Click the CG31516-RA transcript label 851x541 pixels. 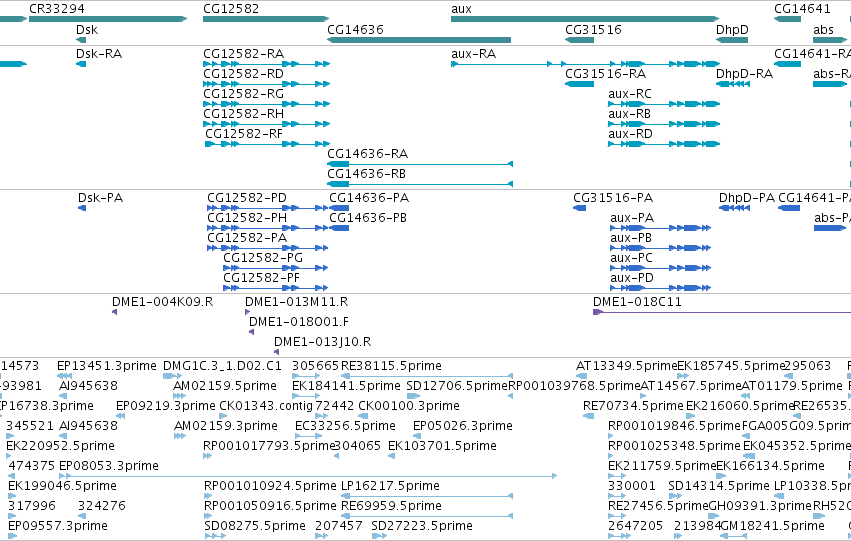pos(605,74)
